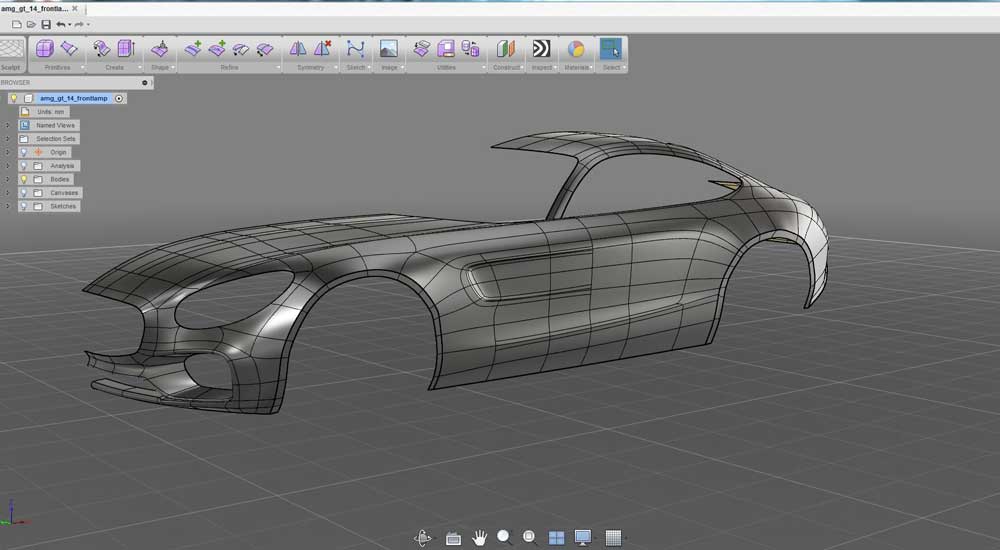Select the amg_gt_14_frontlamp root component
Screen dimensions: 1000x550
74,98
